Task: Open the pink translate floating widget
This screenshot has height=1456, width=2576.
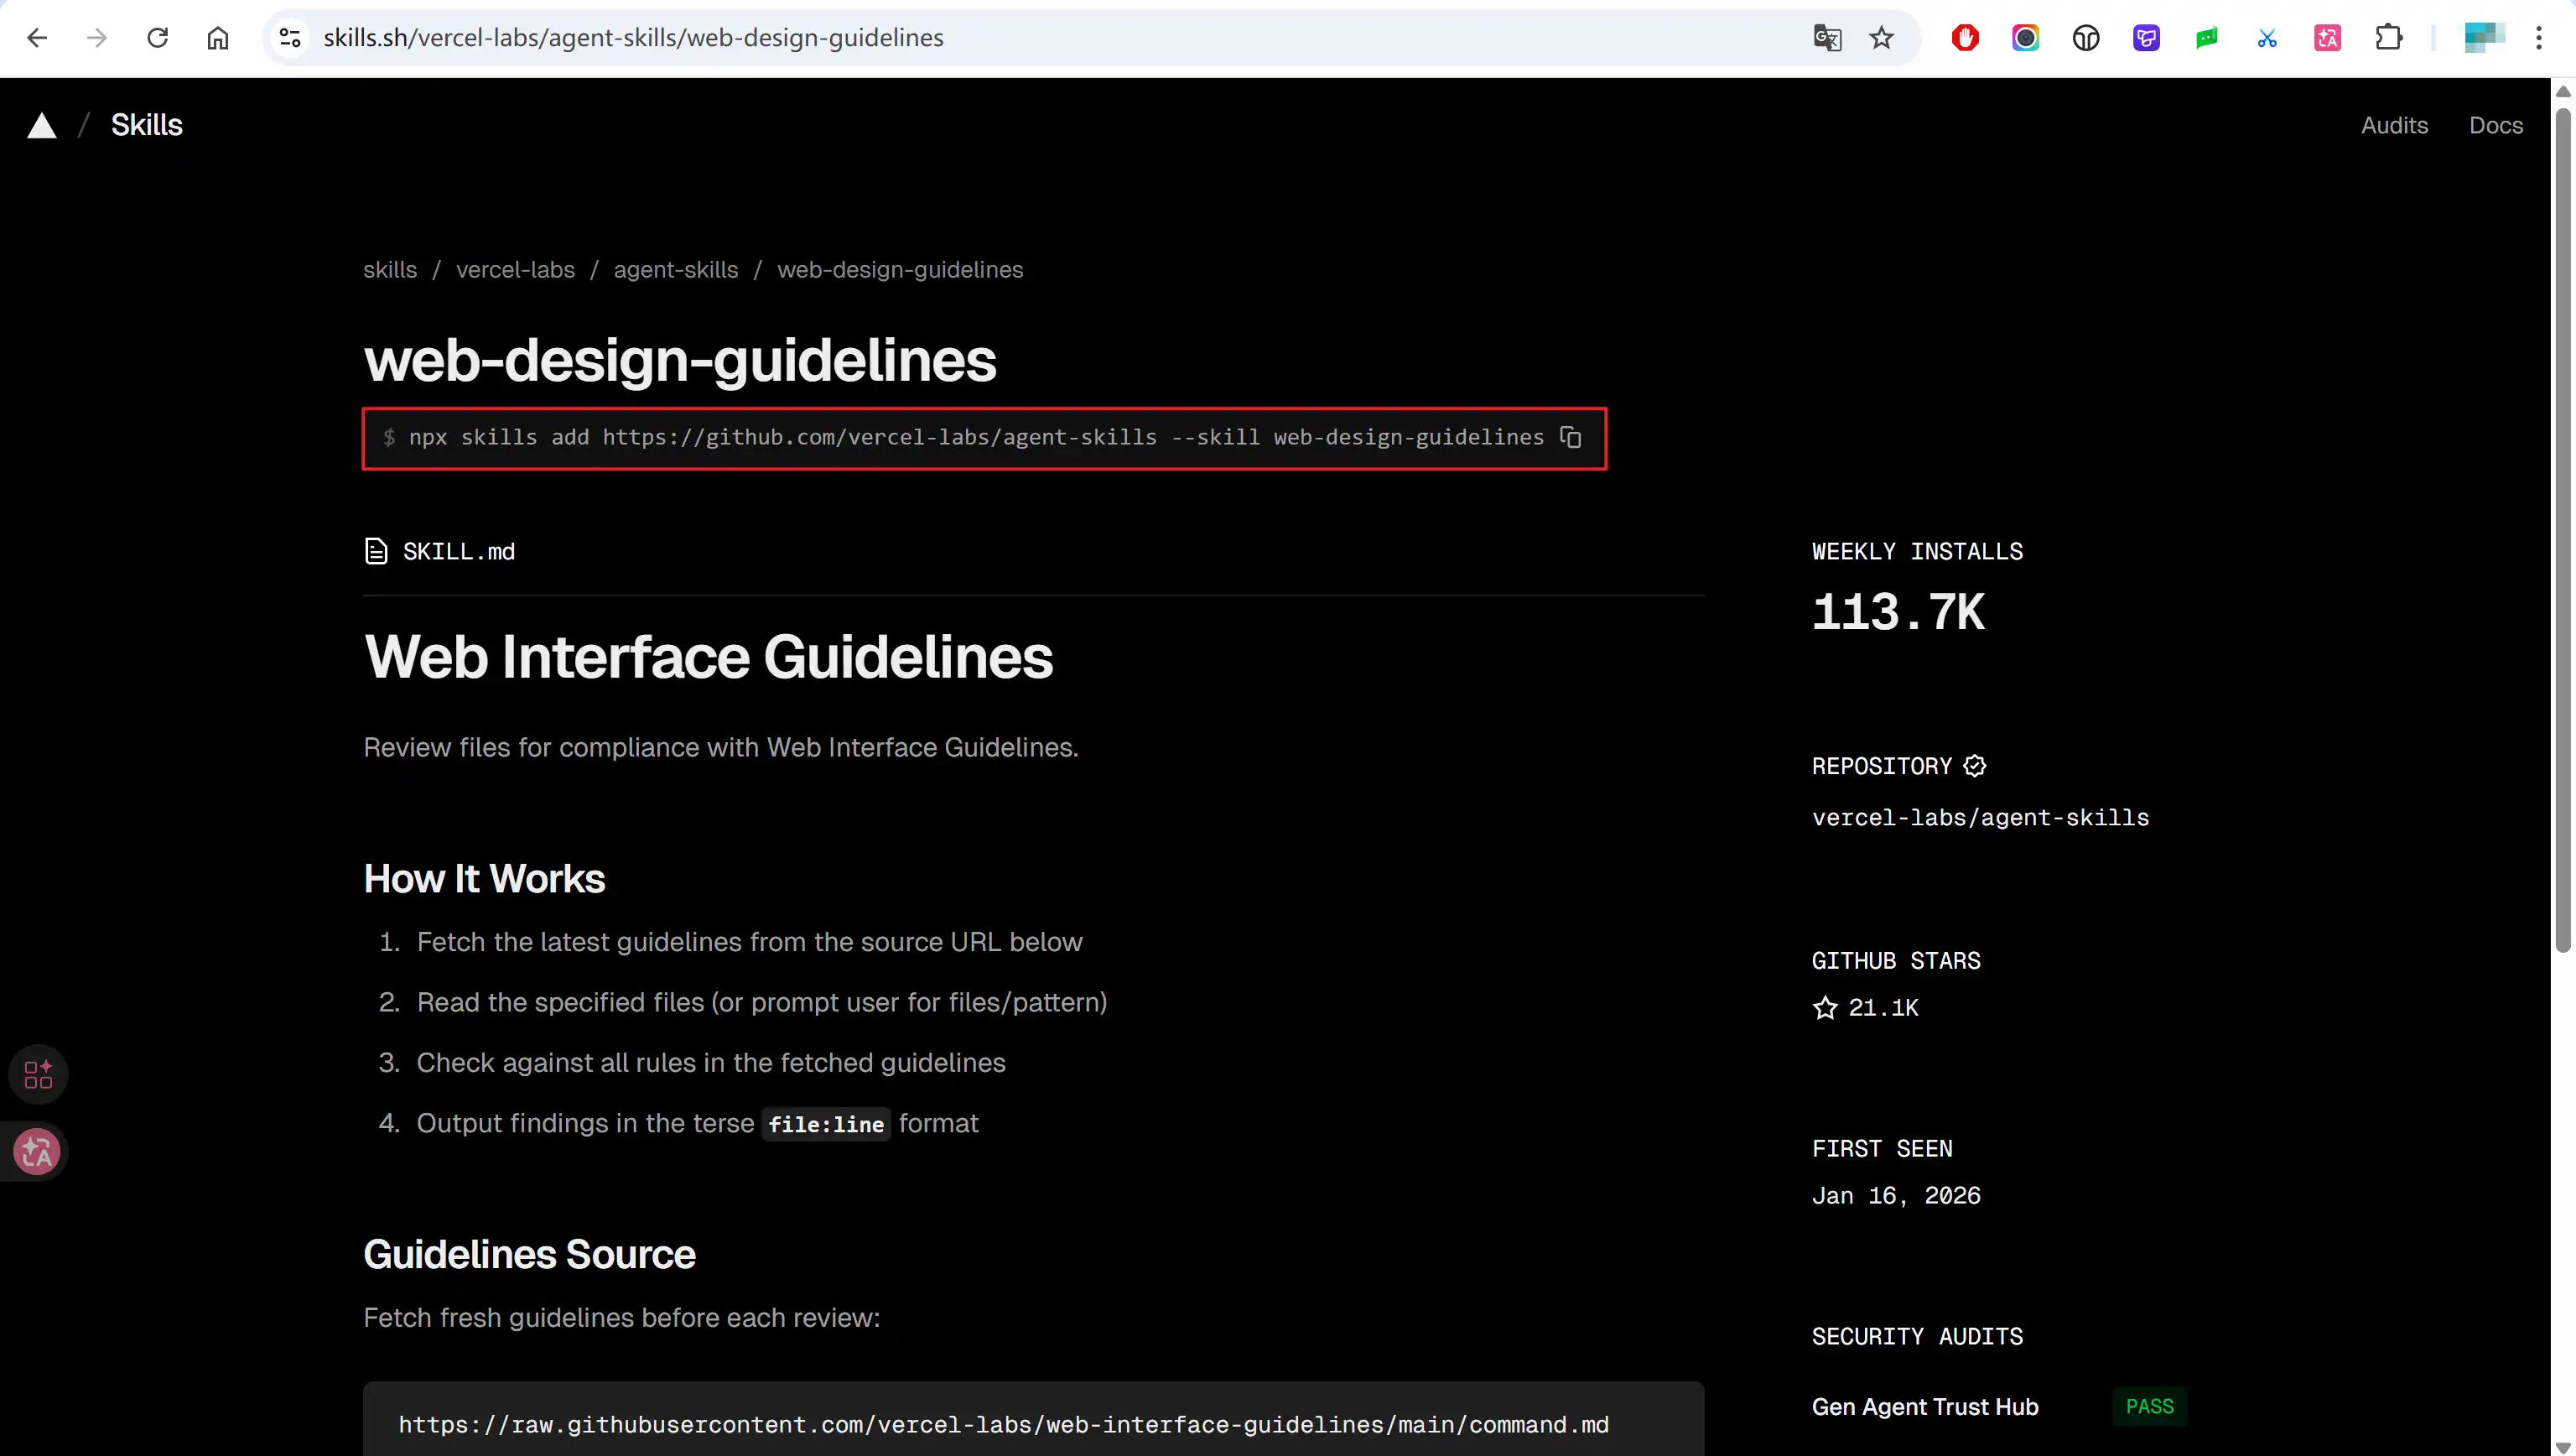Action: point(37,1152)
